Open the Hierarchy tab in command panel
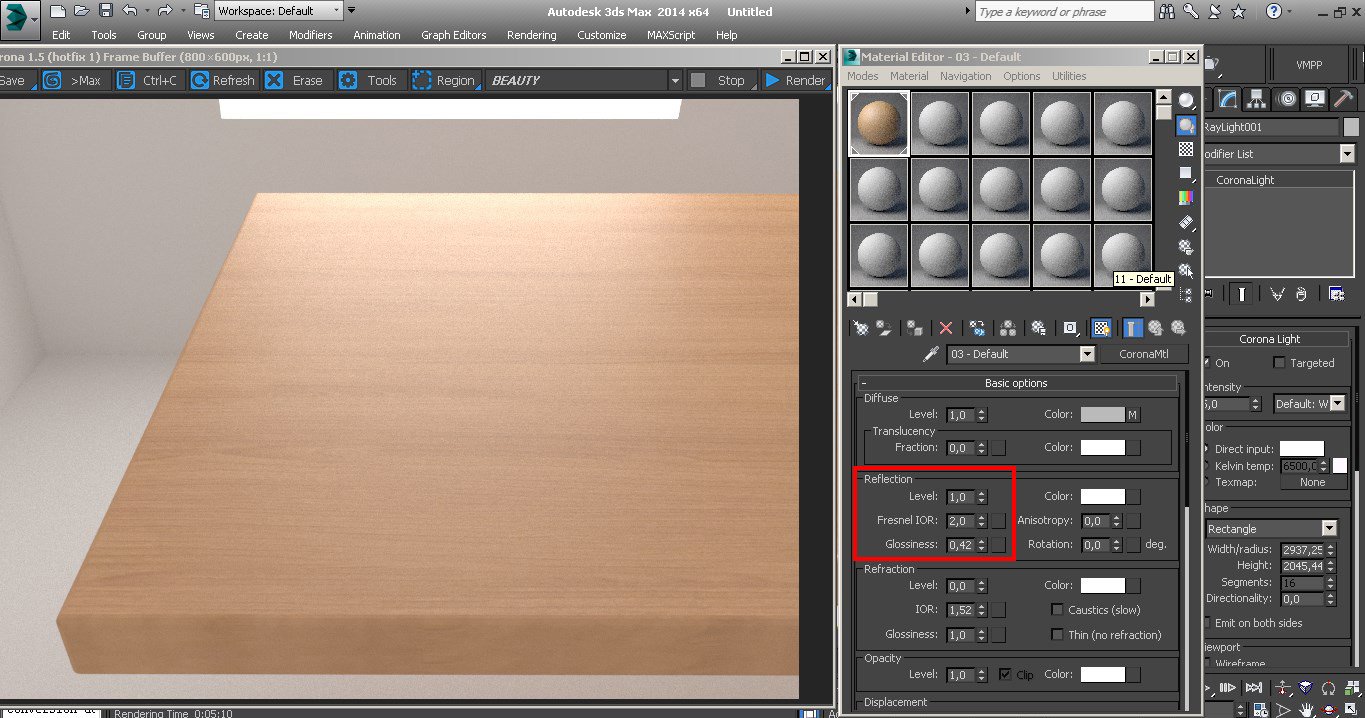1365x718 pixels. pyautogui.click(x=1257, y=98)
